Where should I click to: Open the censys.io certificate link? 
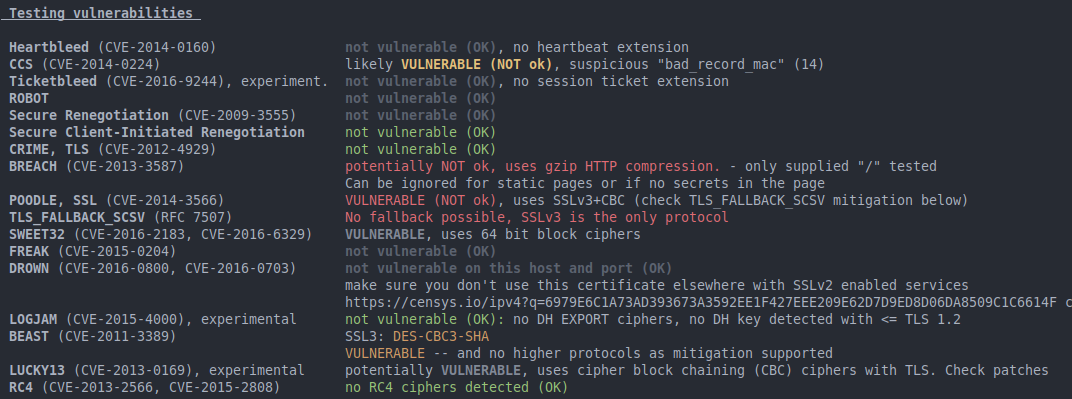702,303
